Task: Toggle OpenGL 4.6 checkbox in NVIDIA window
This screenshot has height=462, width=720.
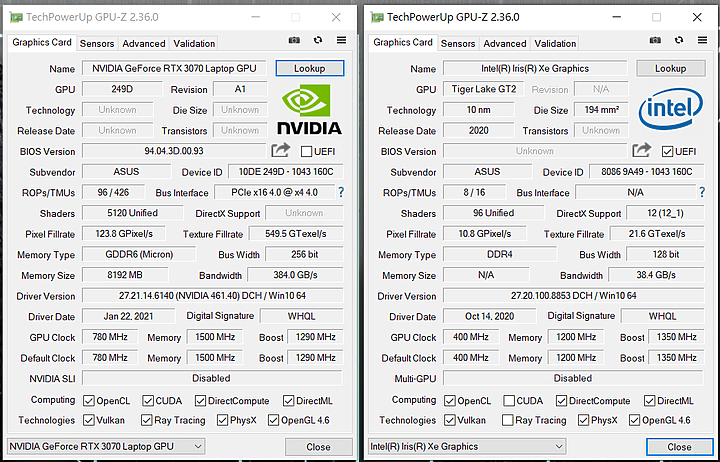Action: [x=273, y=420]
